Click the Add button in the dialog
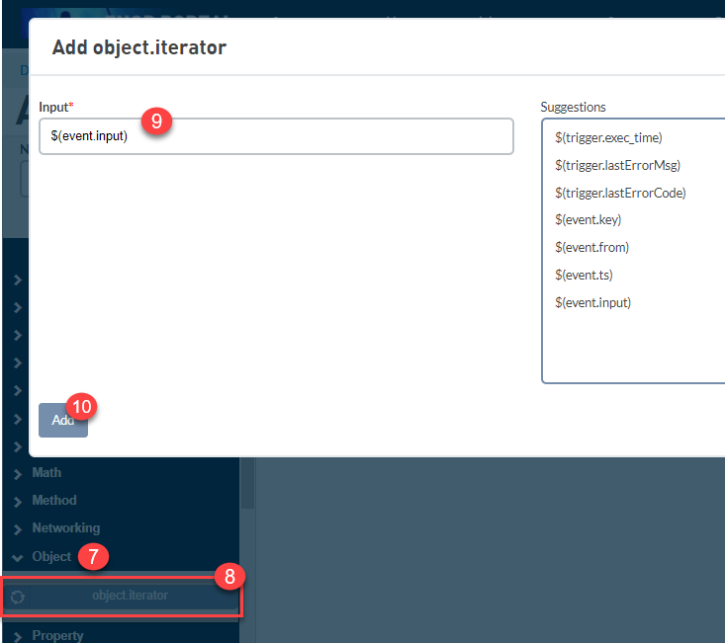The image size is (725, 643). click(63, 420)
